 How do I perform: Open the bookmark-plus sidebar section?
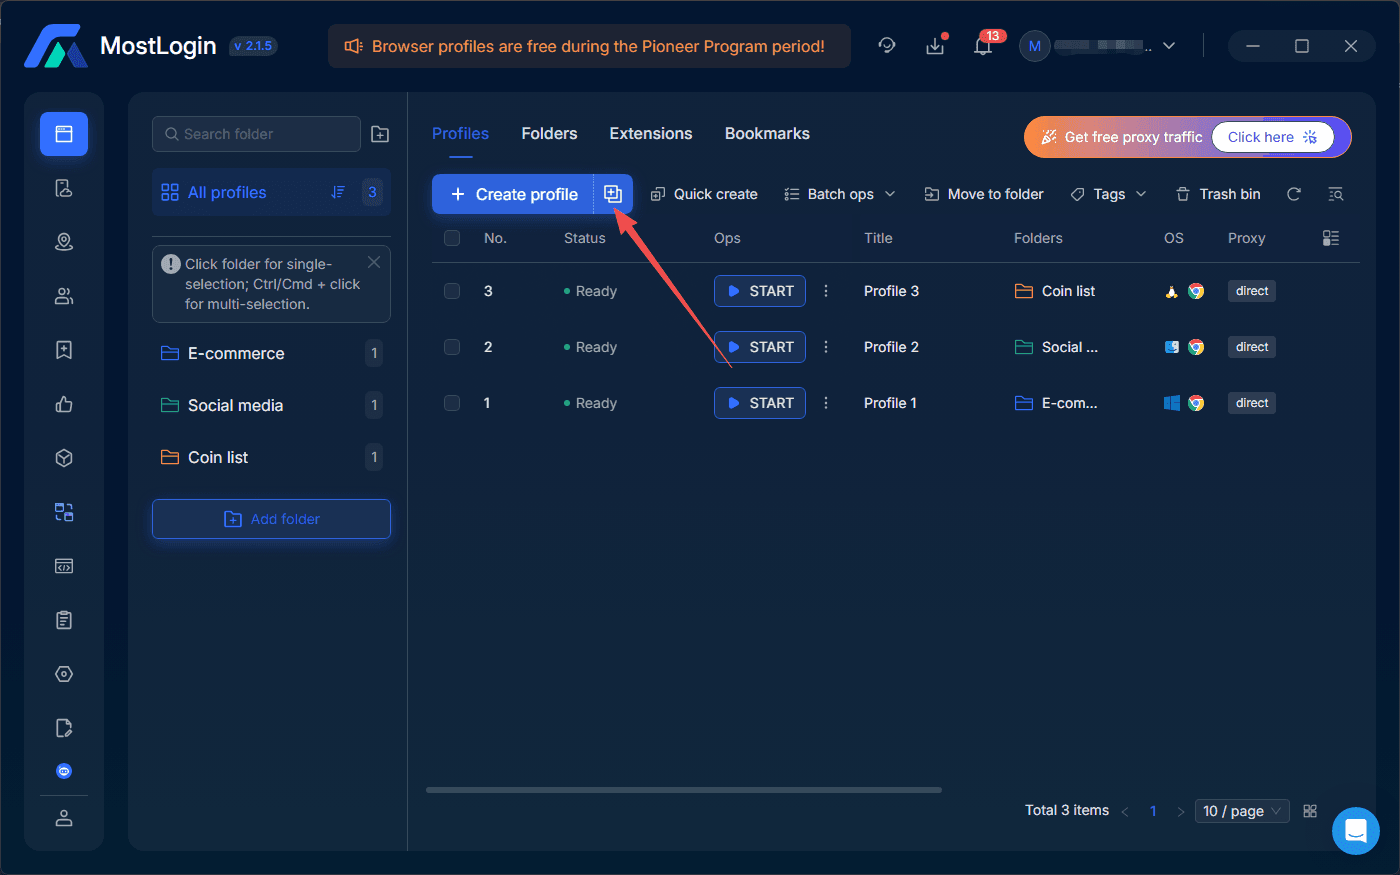64,350
